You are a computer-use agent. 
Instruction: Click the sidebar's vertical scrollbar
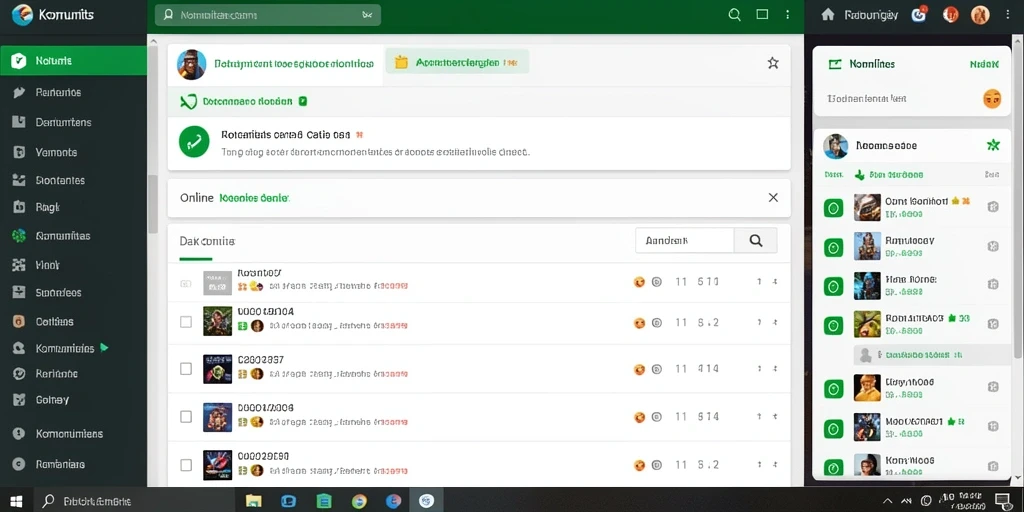153,204
